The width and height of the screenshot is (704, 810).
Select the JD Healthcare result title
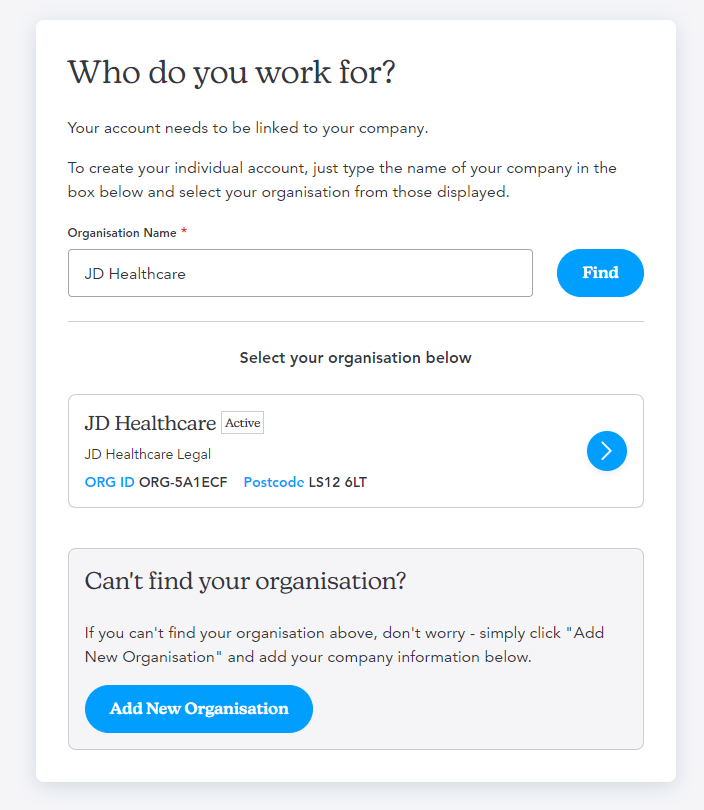click(150, 423)
